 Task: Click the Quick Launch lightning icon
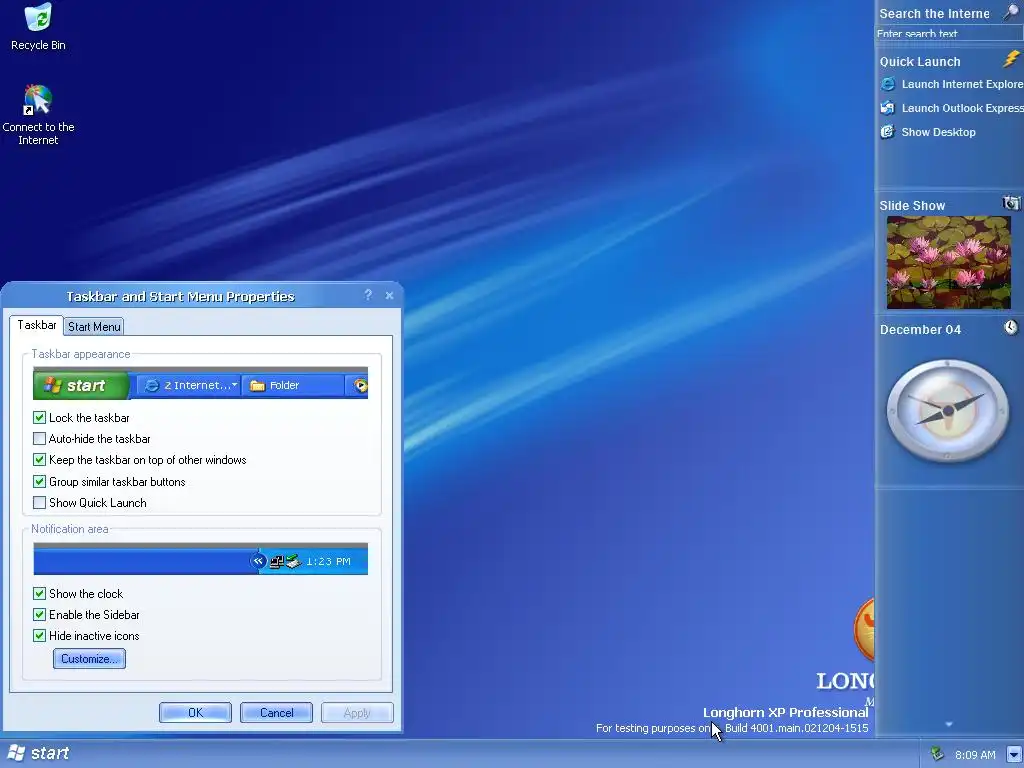[x=1011, y=59]
